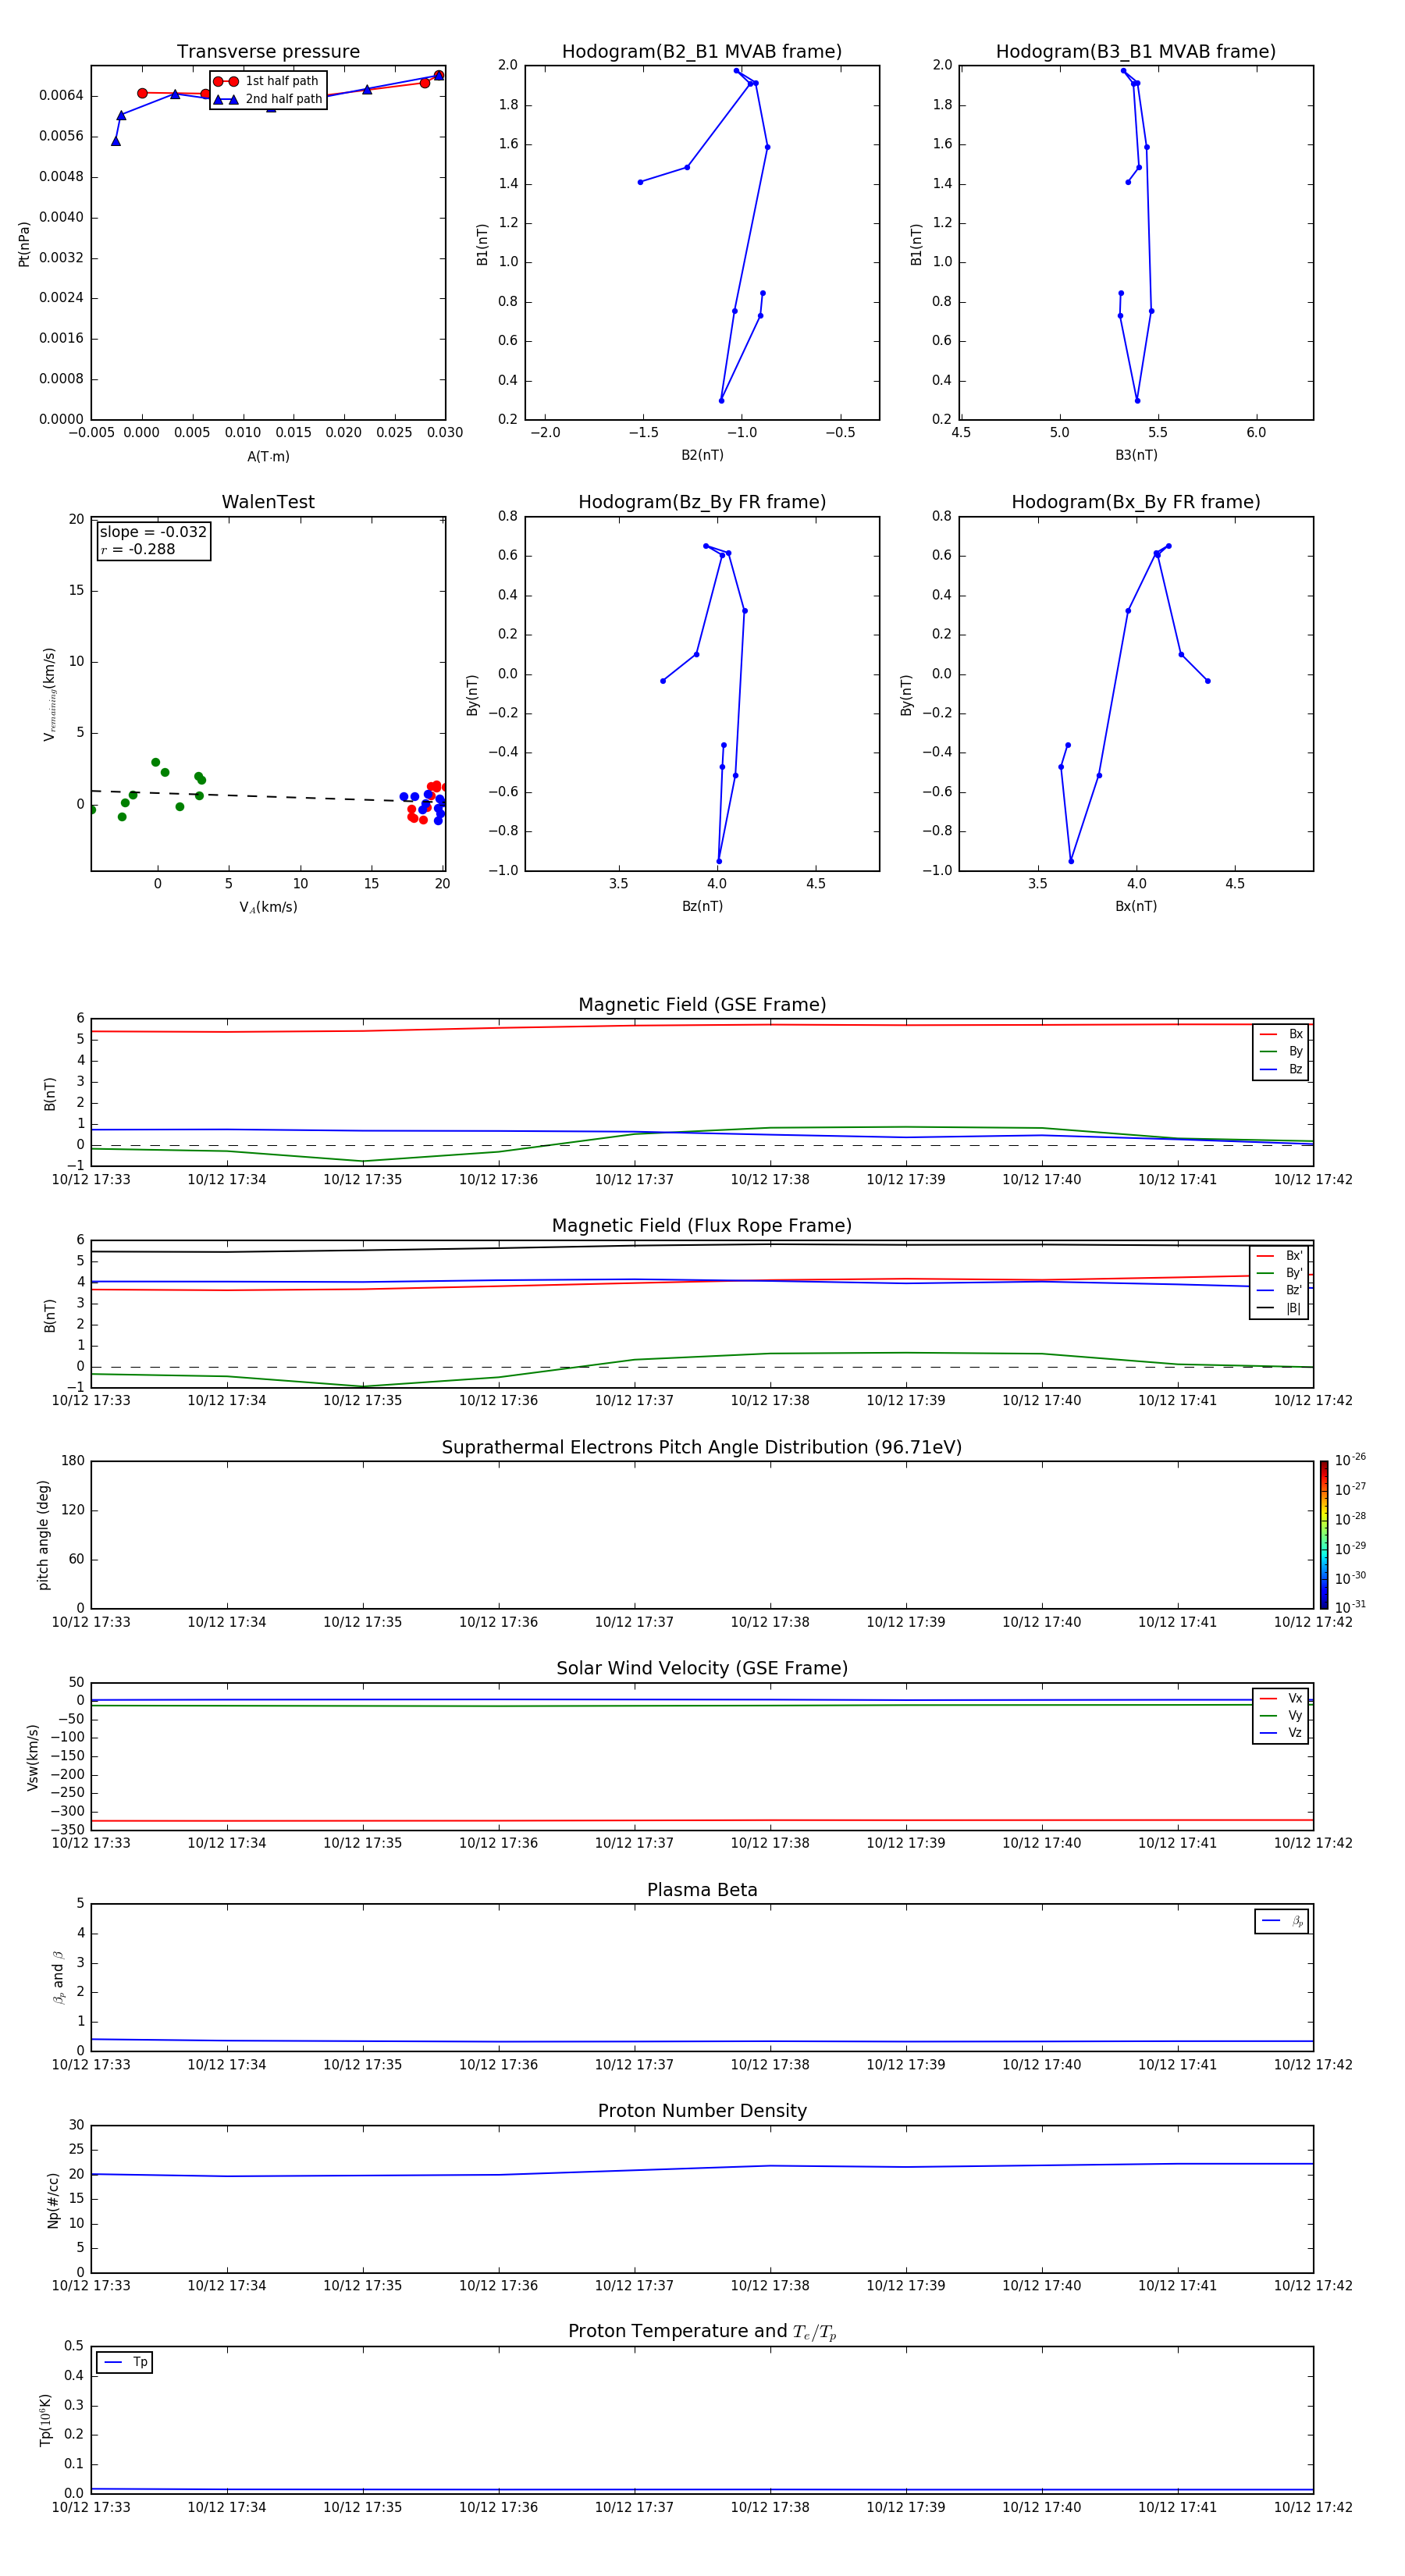Click 'Magnetic Field (Flux Rope Frame)' title

pos(702,1226)
